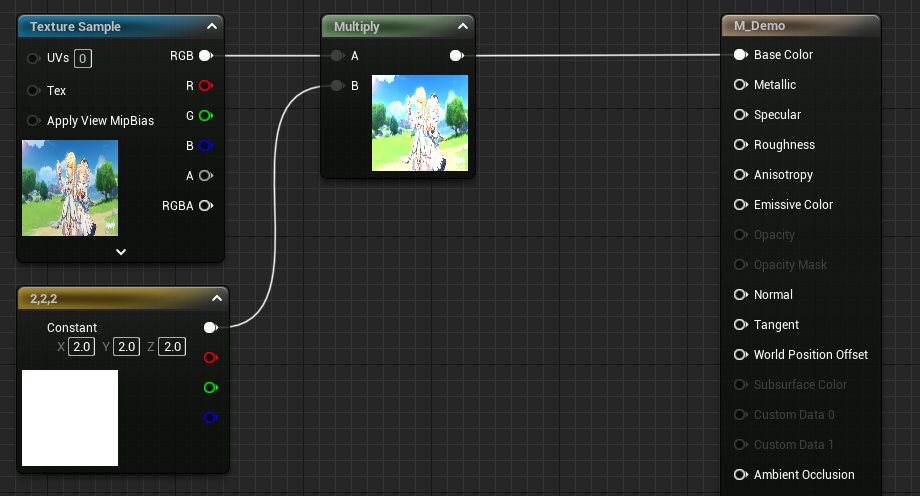Viewport: 920px width, 496px height.
Task: Click the white constant color preview swatch
Action: tap(70, 418)
